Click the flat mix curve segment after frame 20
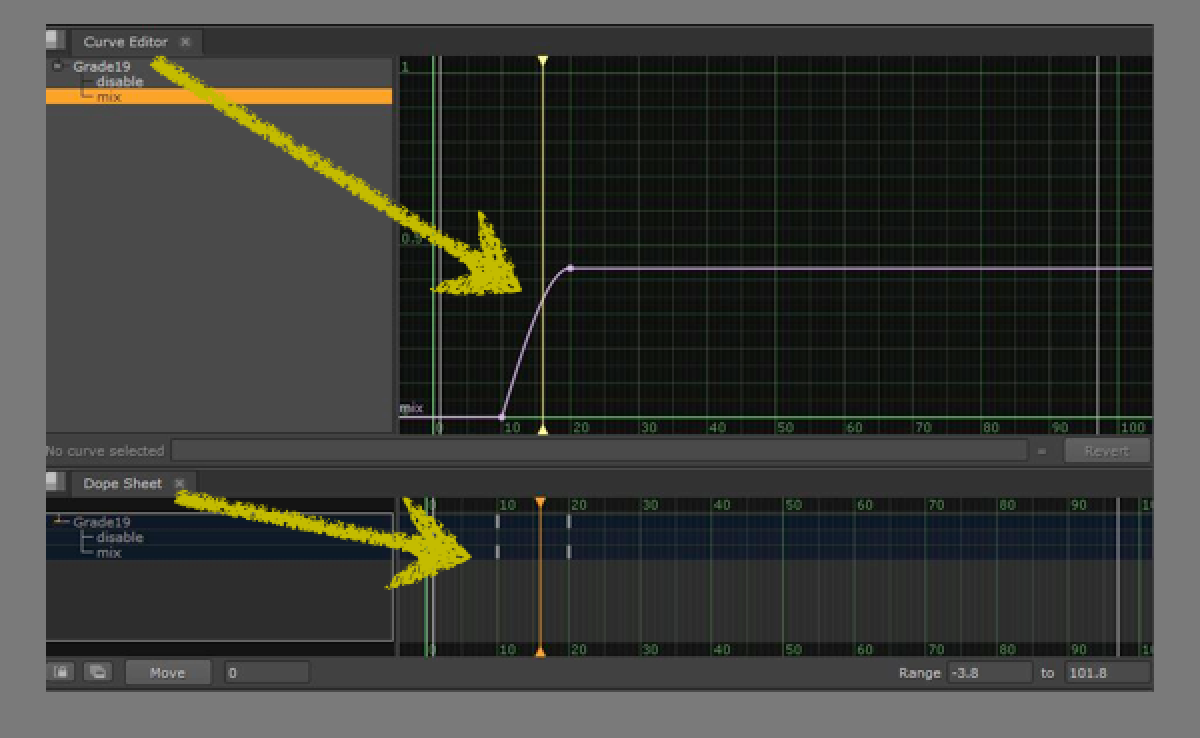 (860, 268)
